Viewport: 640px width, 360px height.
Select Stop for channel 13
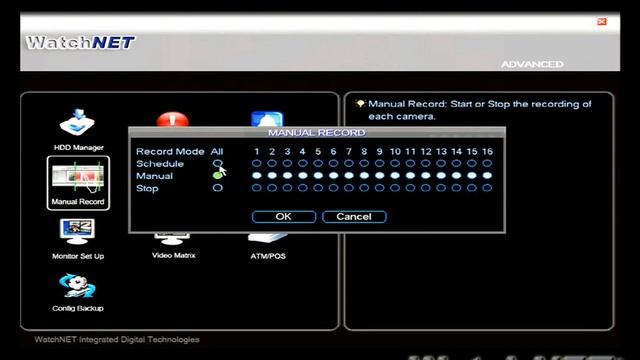[x=441, y=188]
